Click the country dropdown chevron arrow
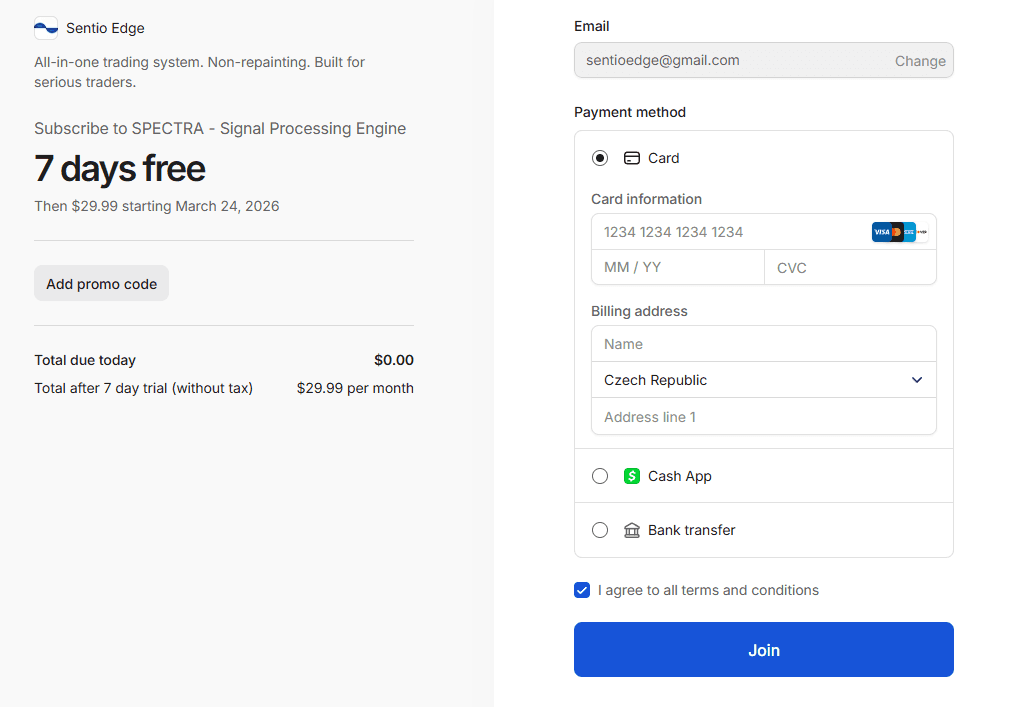Image resolution: width=1018 pixels, height=707 pixels. pyautogui.click(x=917, y=380)
